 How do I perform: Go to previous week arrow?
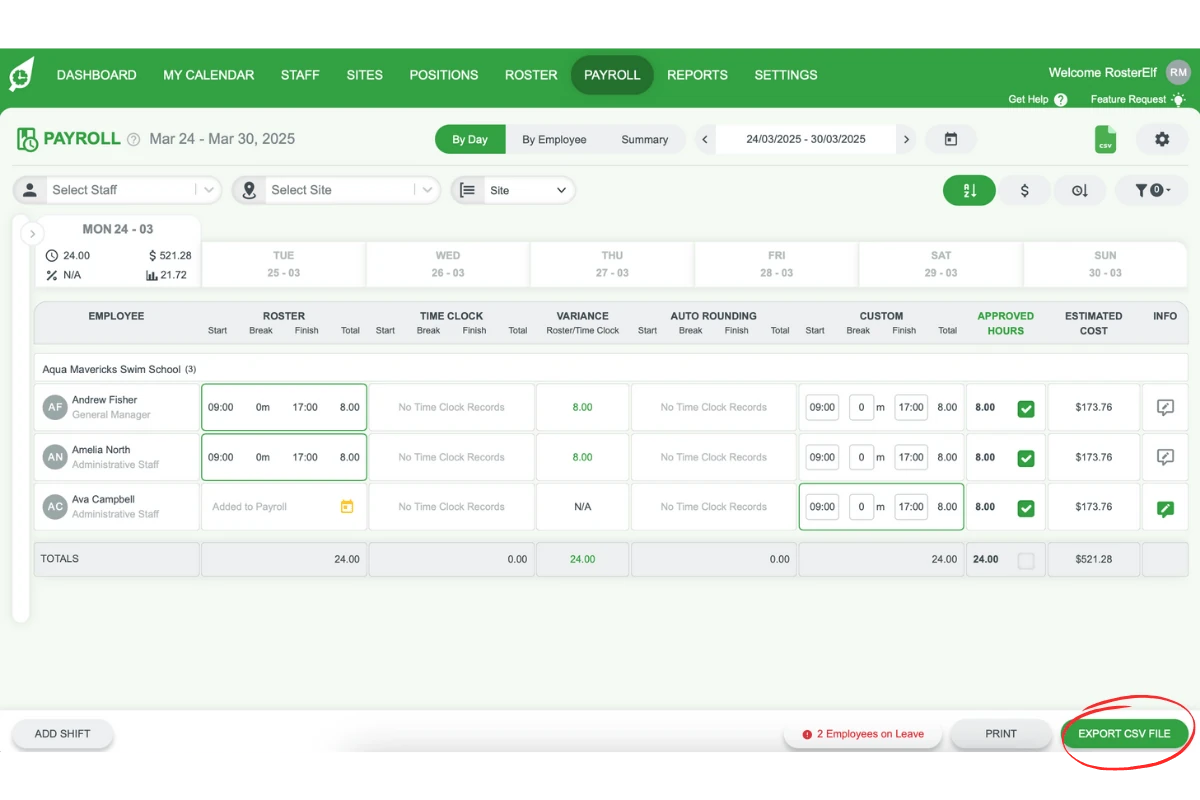[x=705, y=139]
